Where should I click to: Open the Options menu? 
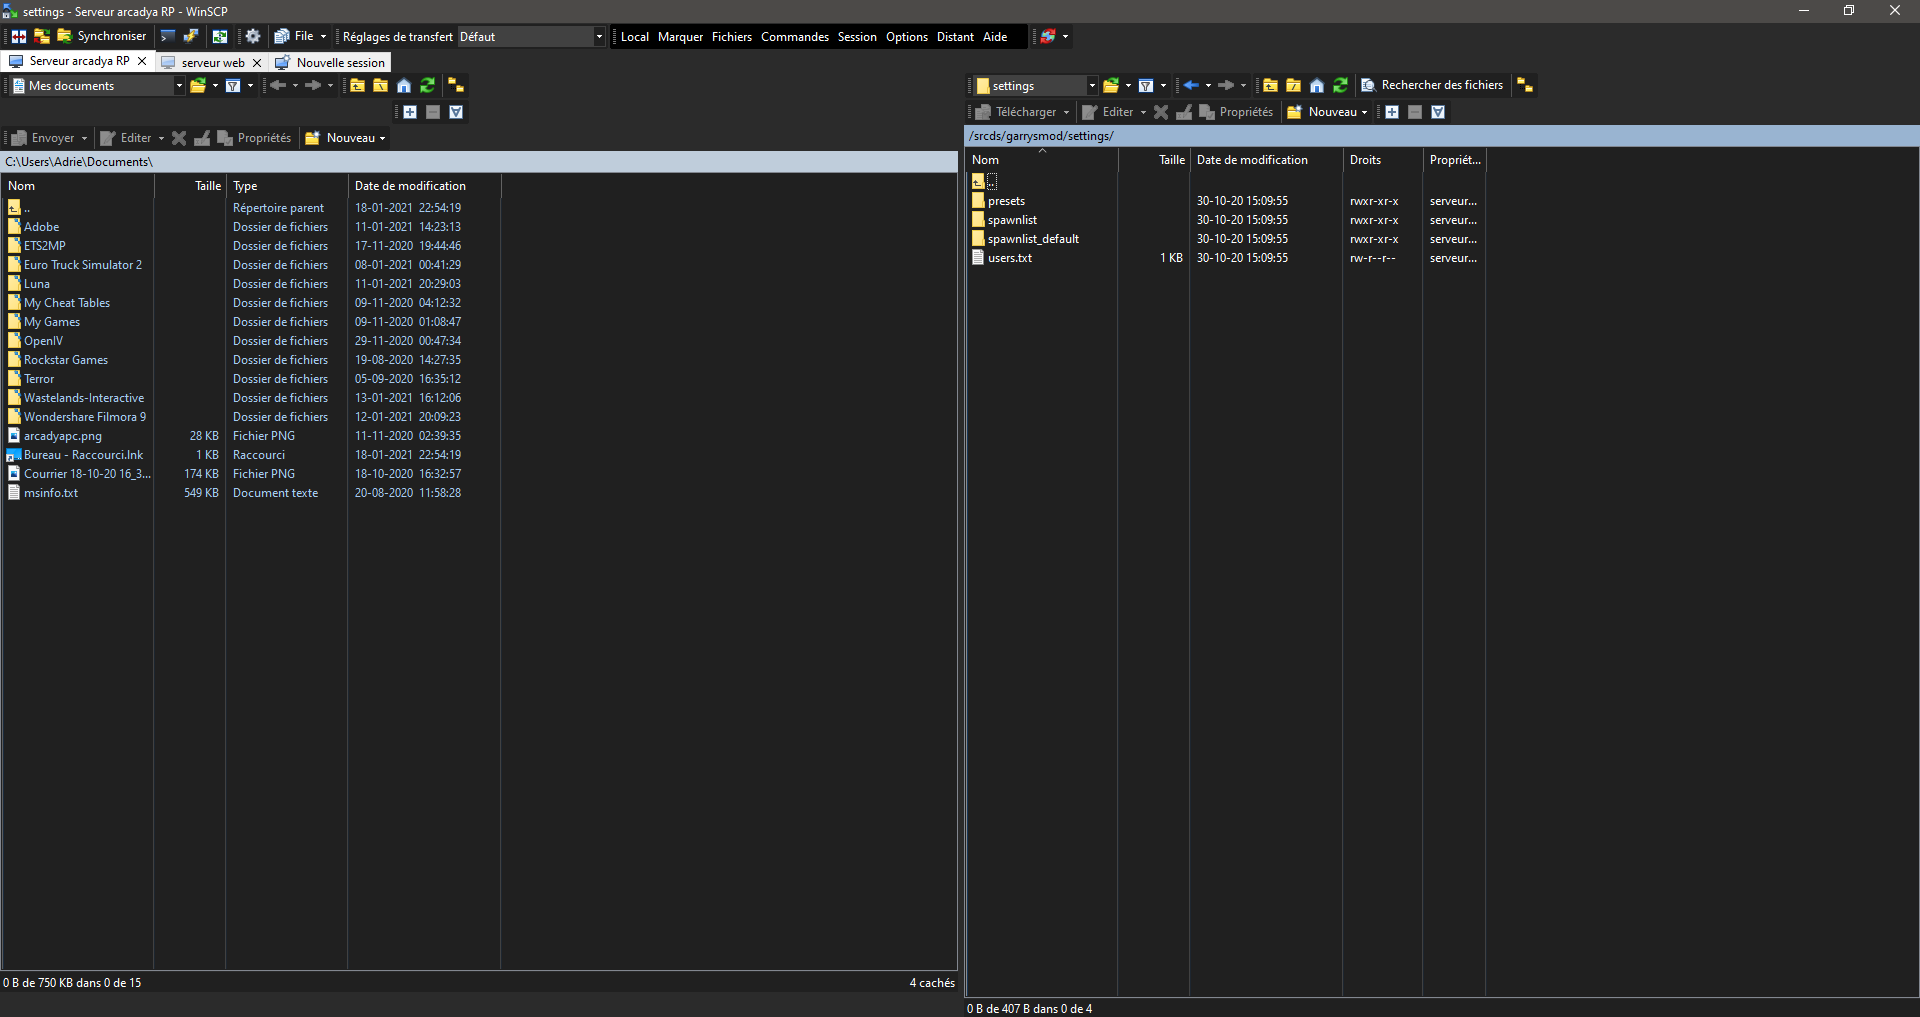point(907,37)
